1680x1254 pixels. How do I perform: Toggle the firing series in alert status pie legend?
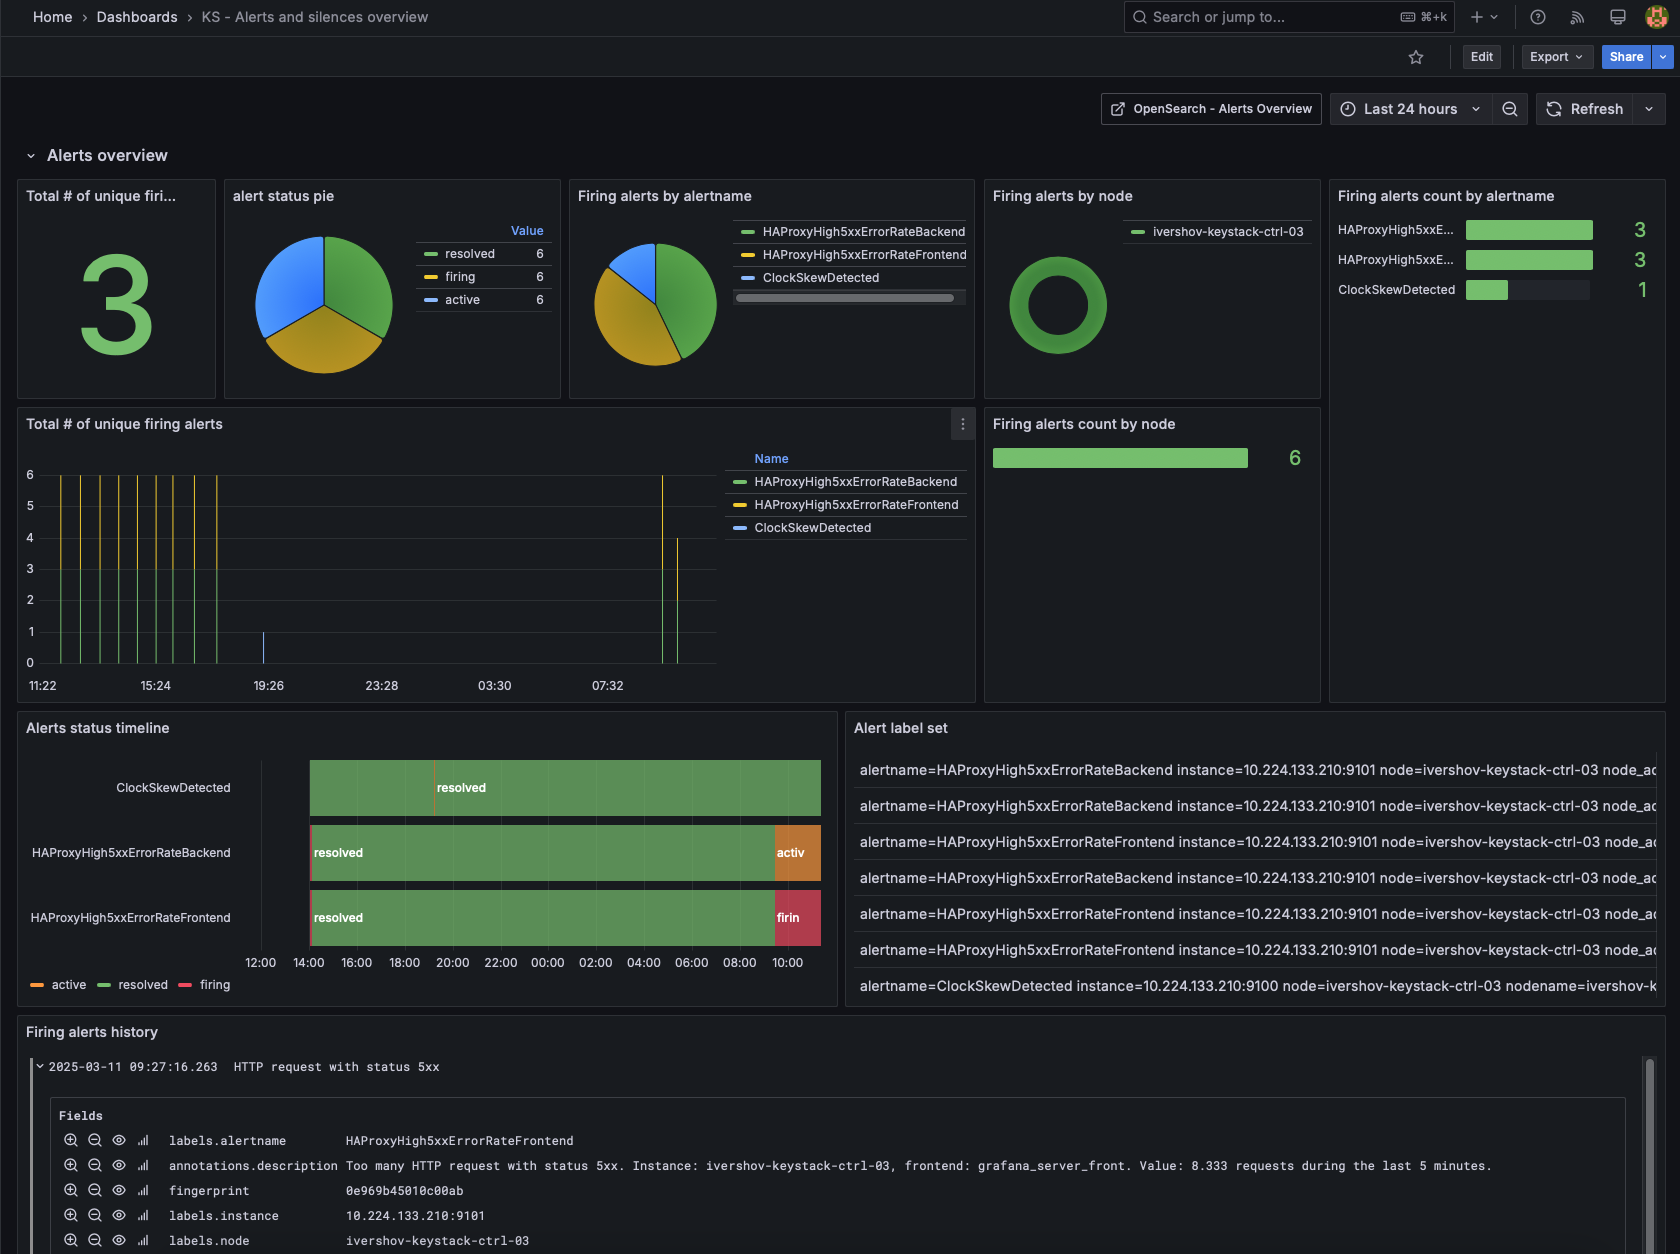pyautogui.click(x=460, y=277)
